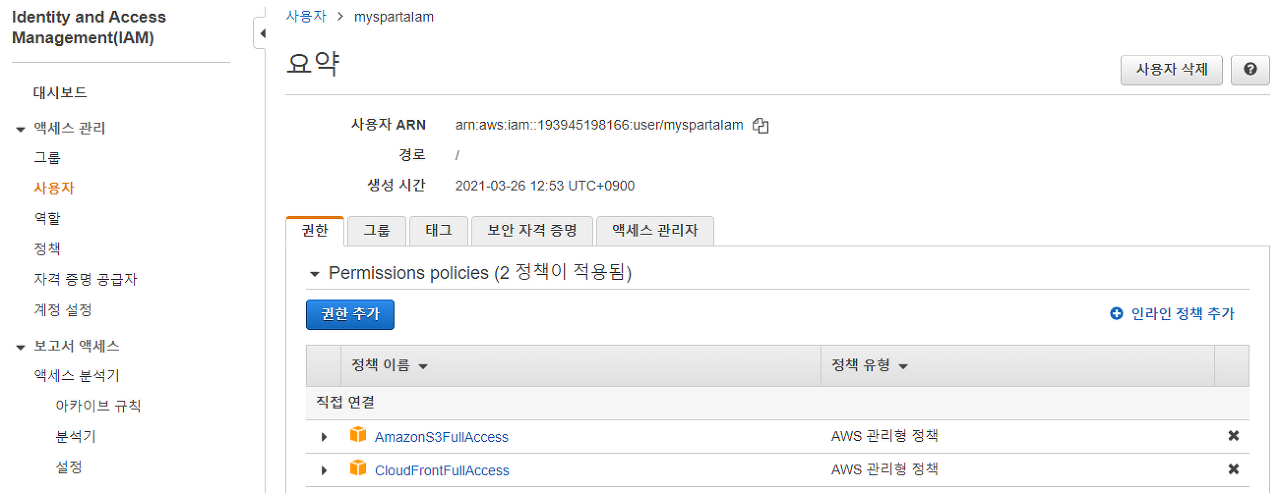
Task: Click the 사용자 삭제 button
Action: [x=1172, y=70]
